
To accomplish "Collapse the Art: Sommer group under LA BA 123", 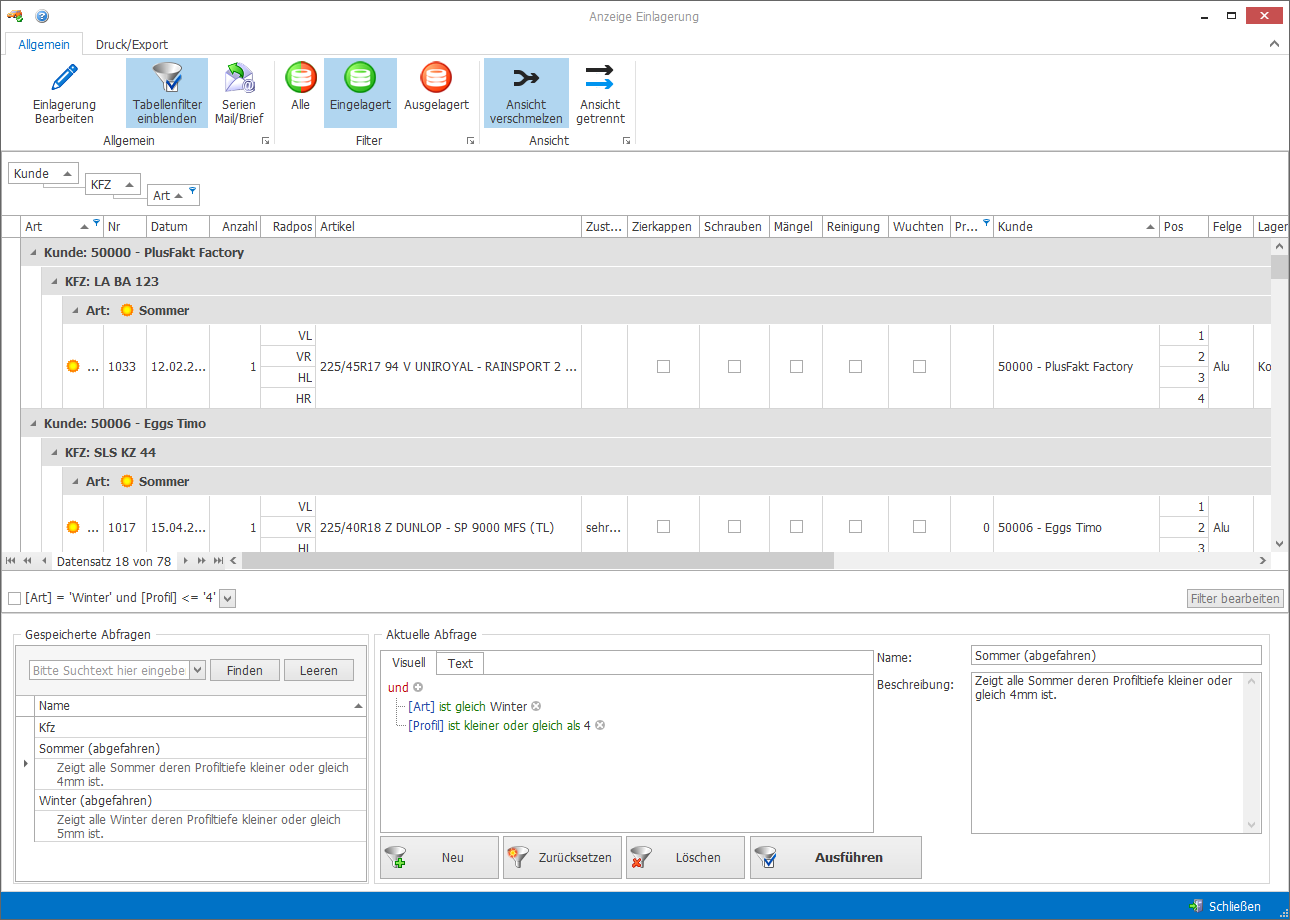I will tap(75, 311).
